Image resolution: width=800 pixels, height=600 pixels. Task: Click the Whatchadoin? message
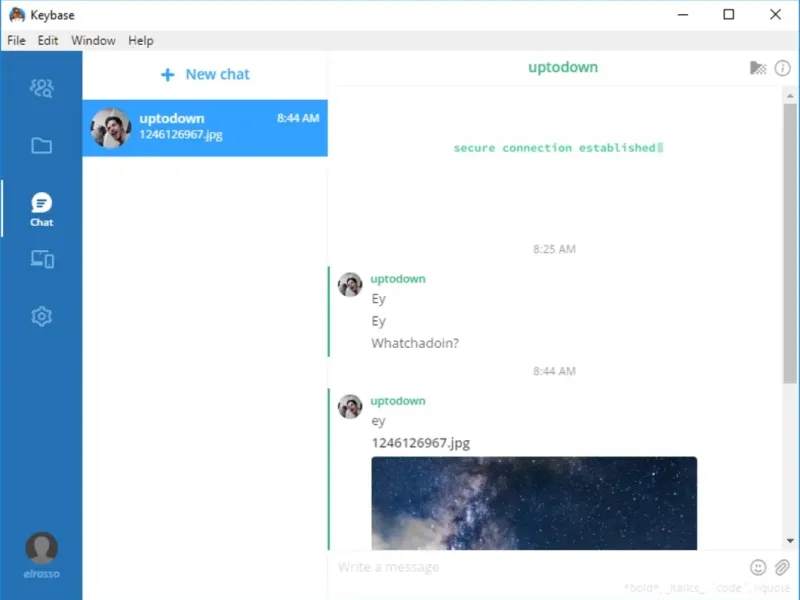pyautogui.click(x=415, y=343)
